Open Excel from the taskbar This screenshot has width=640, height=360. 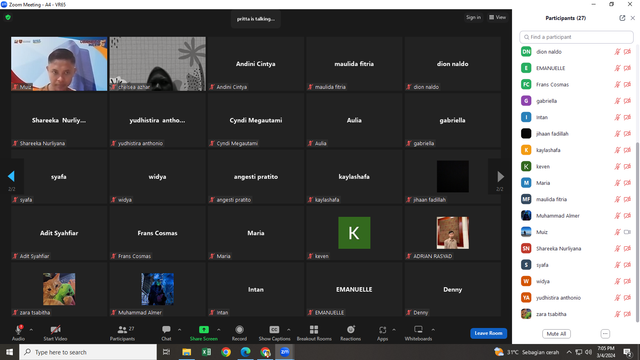[206, 352]
